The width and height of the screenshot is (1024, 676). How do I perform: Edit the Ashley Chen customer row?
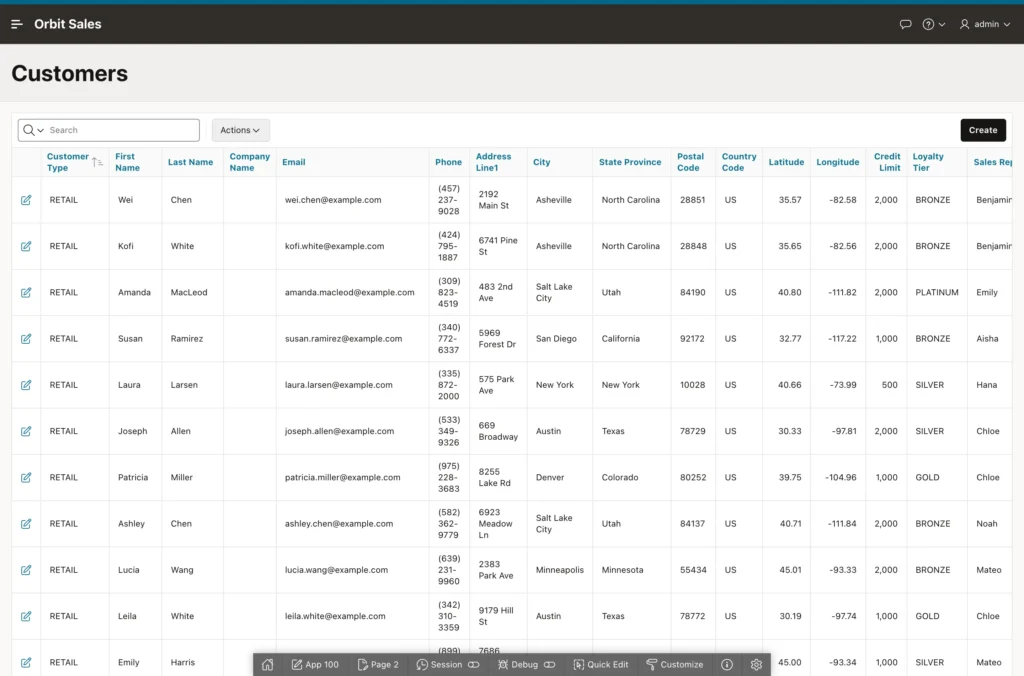26,524
